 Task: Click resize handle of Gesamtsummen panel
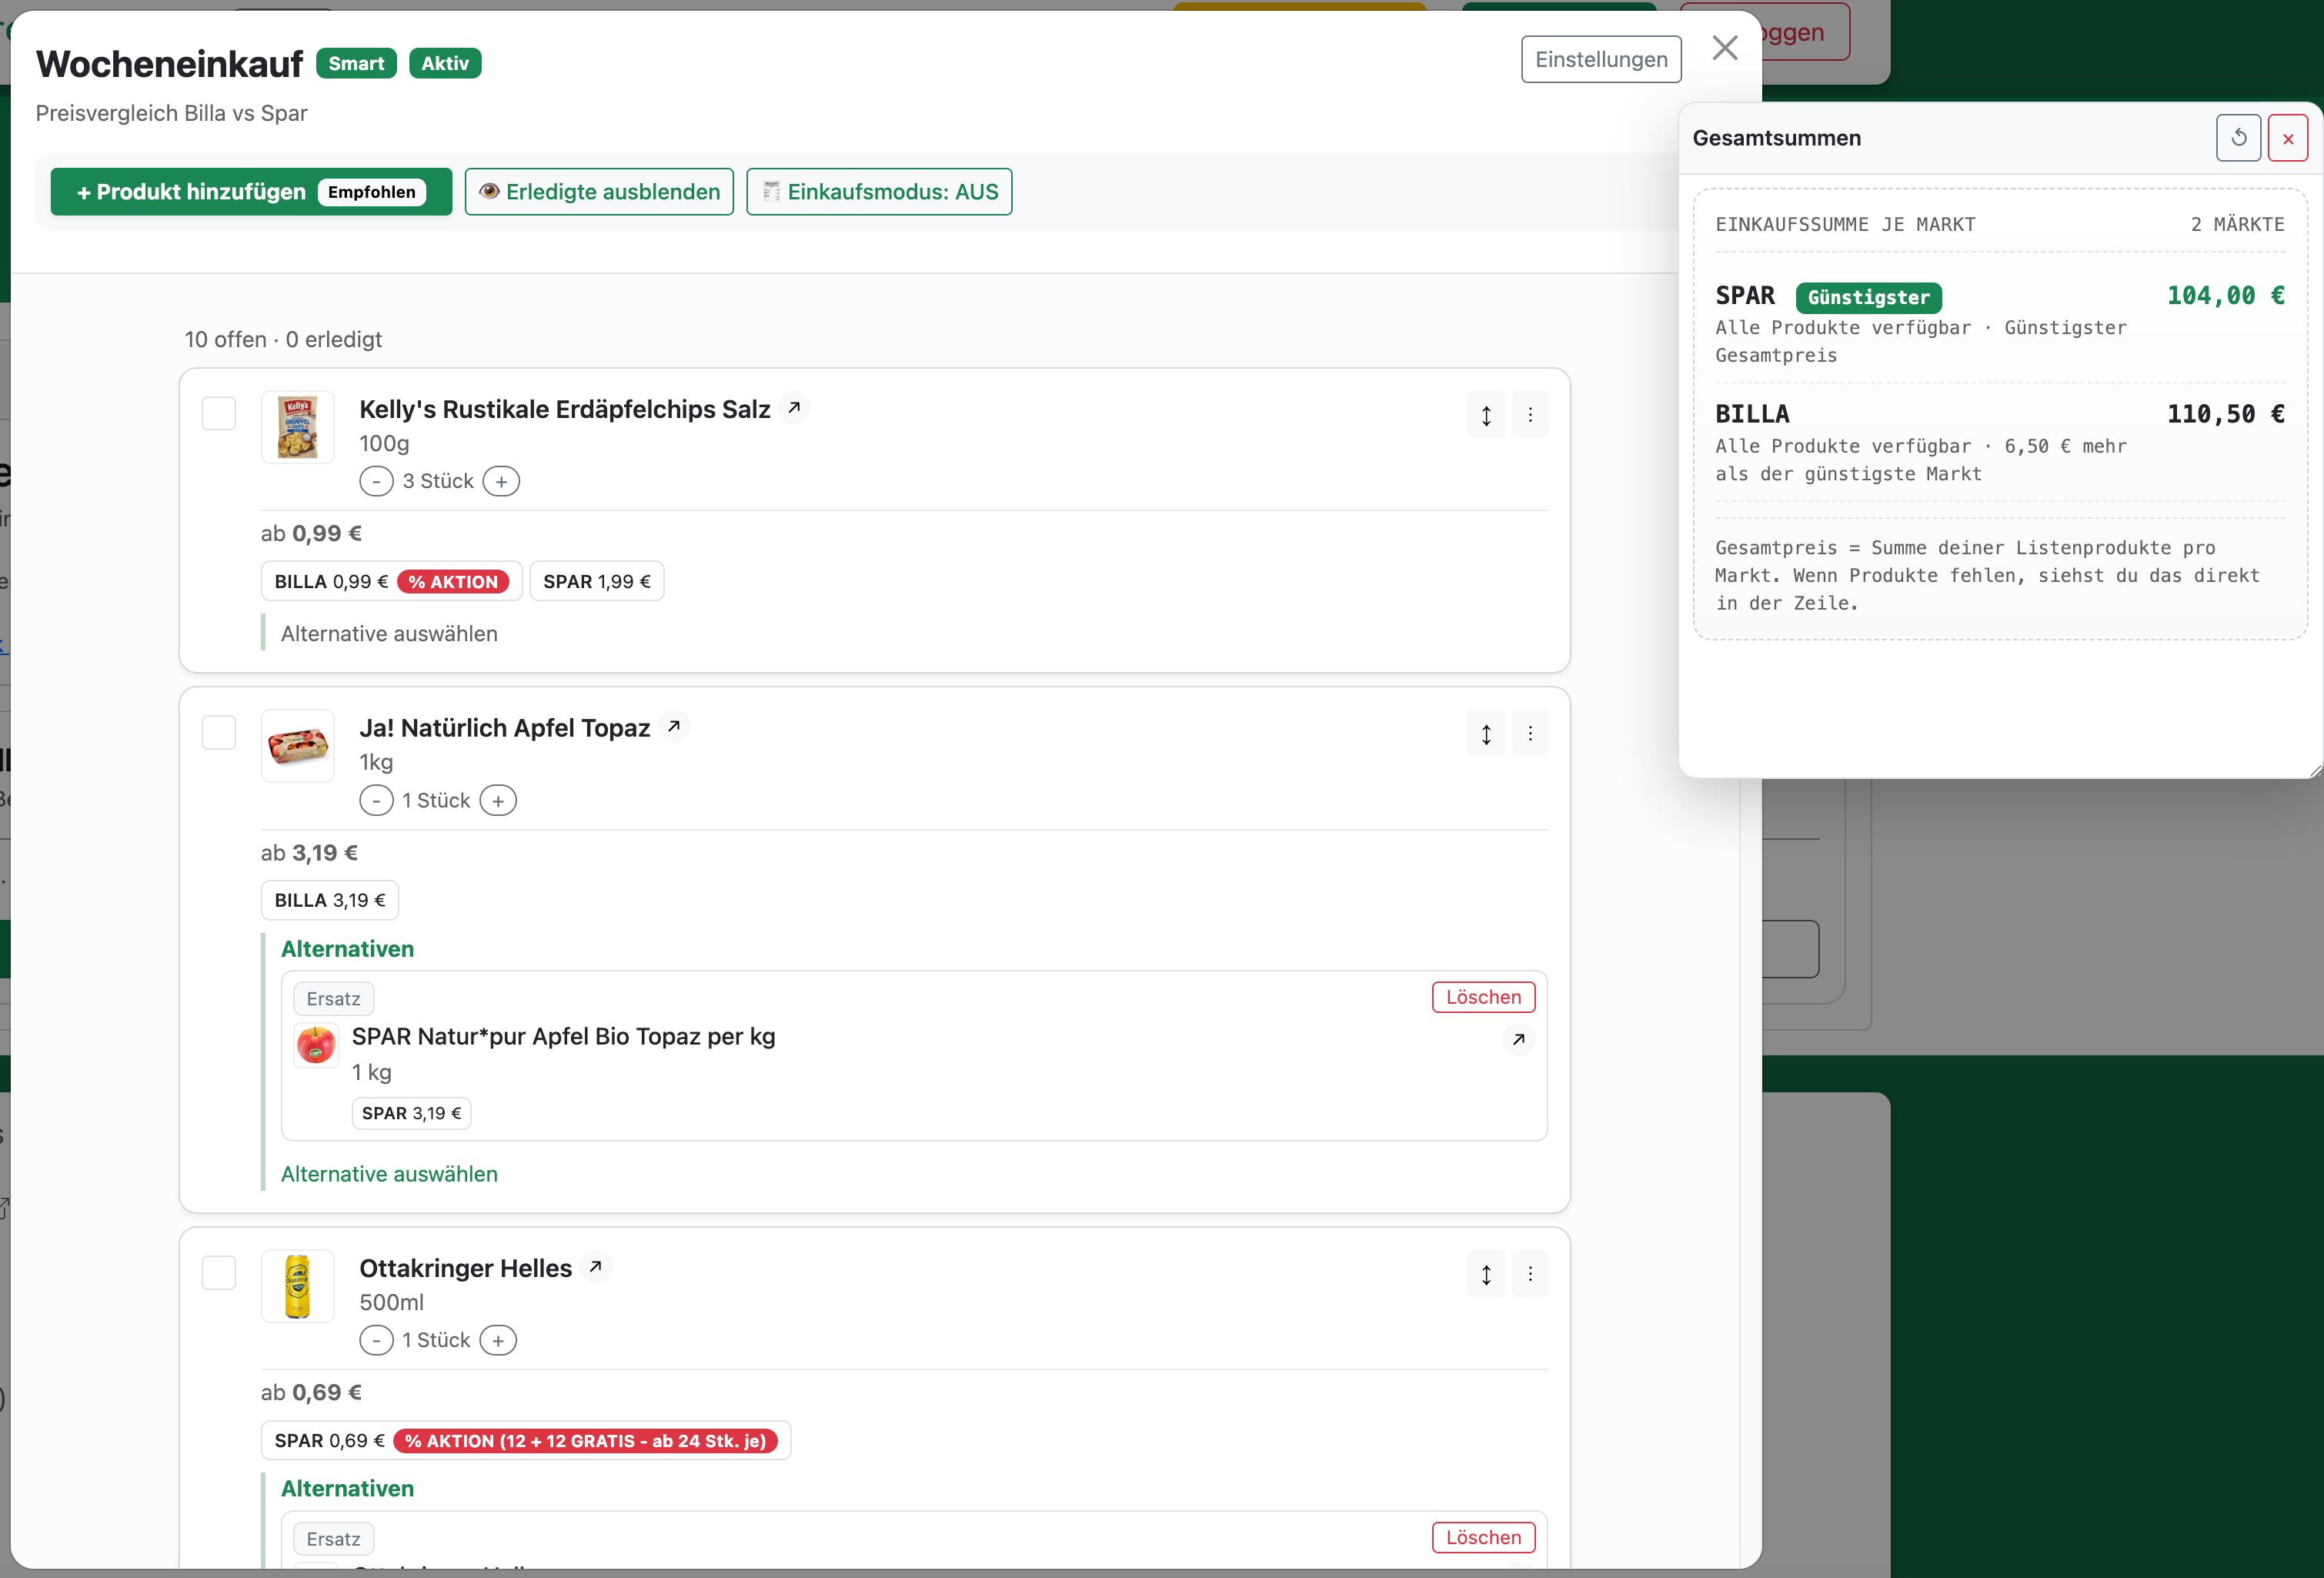2315,770
